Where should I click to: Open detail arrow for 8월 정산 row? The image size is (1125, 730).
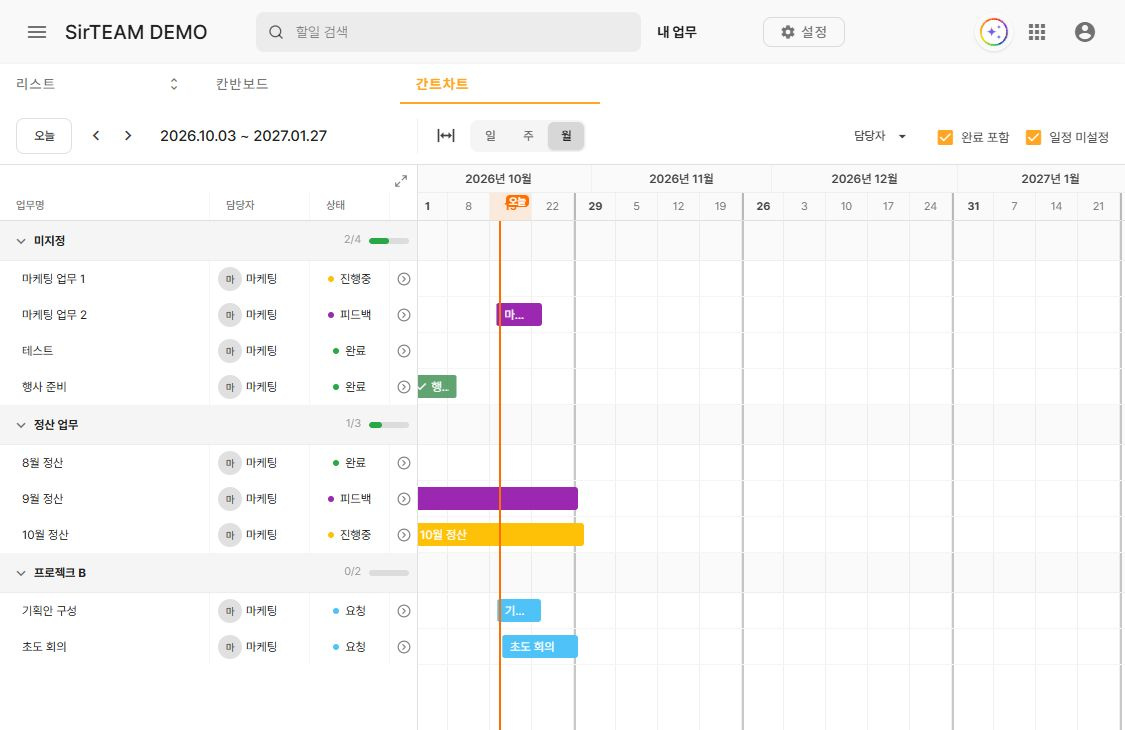coord(404,463)
